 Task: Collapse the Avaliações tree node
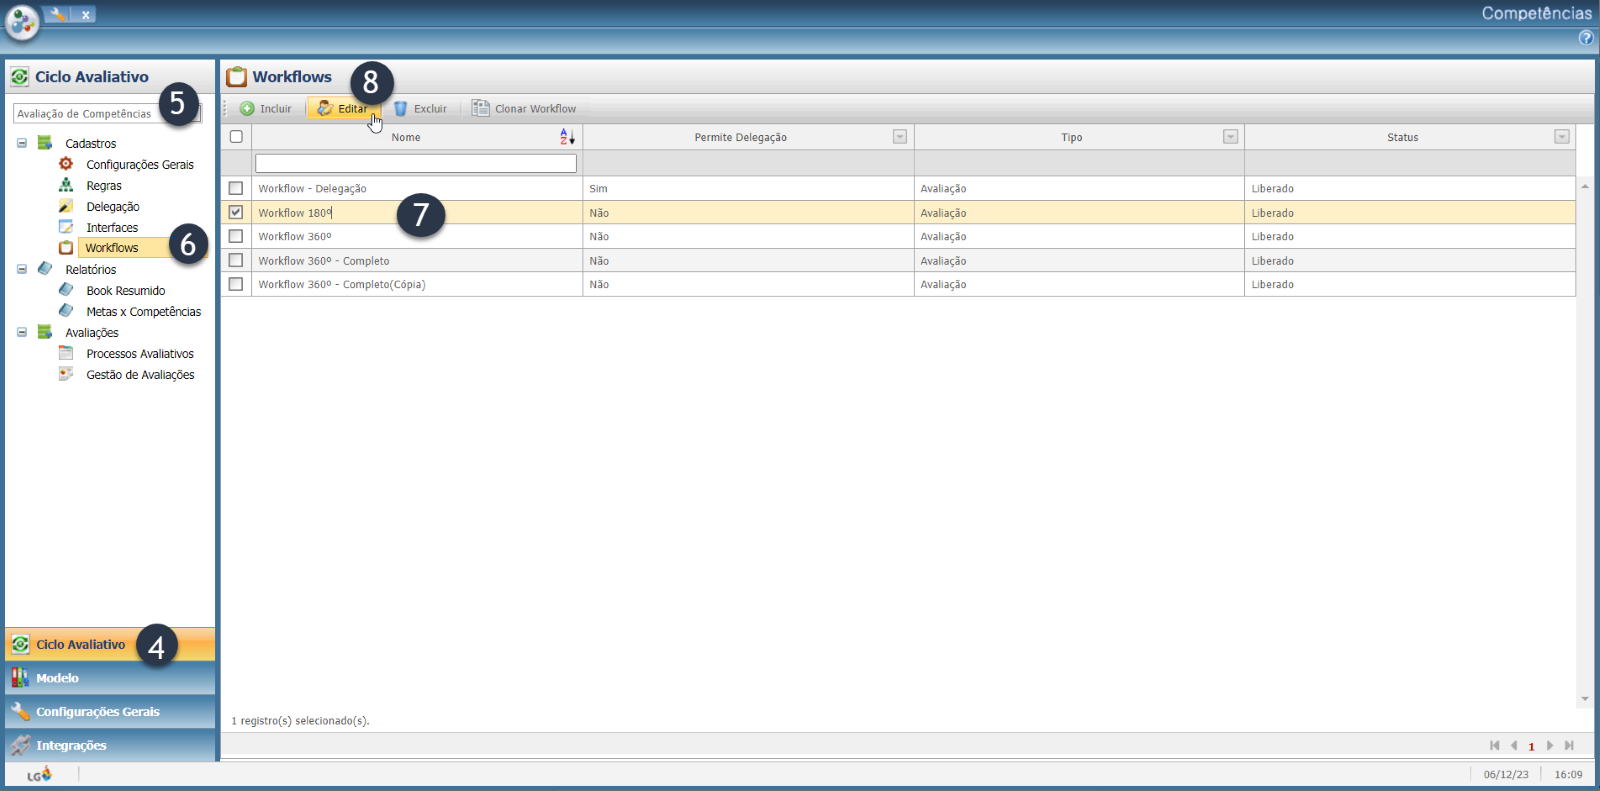pyautogui.click(x=22, y=332)
